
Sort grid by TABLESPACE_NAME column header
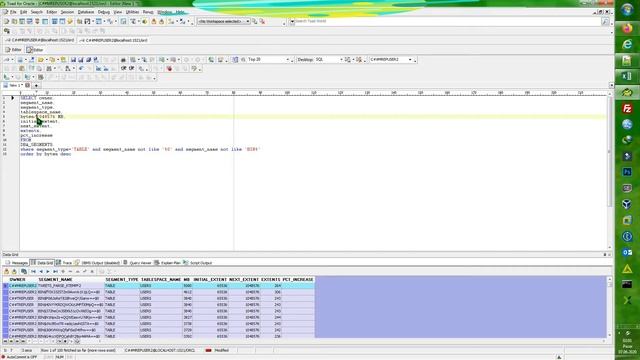pos(161,280)
